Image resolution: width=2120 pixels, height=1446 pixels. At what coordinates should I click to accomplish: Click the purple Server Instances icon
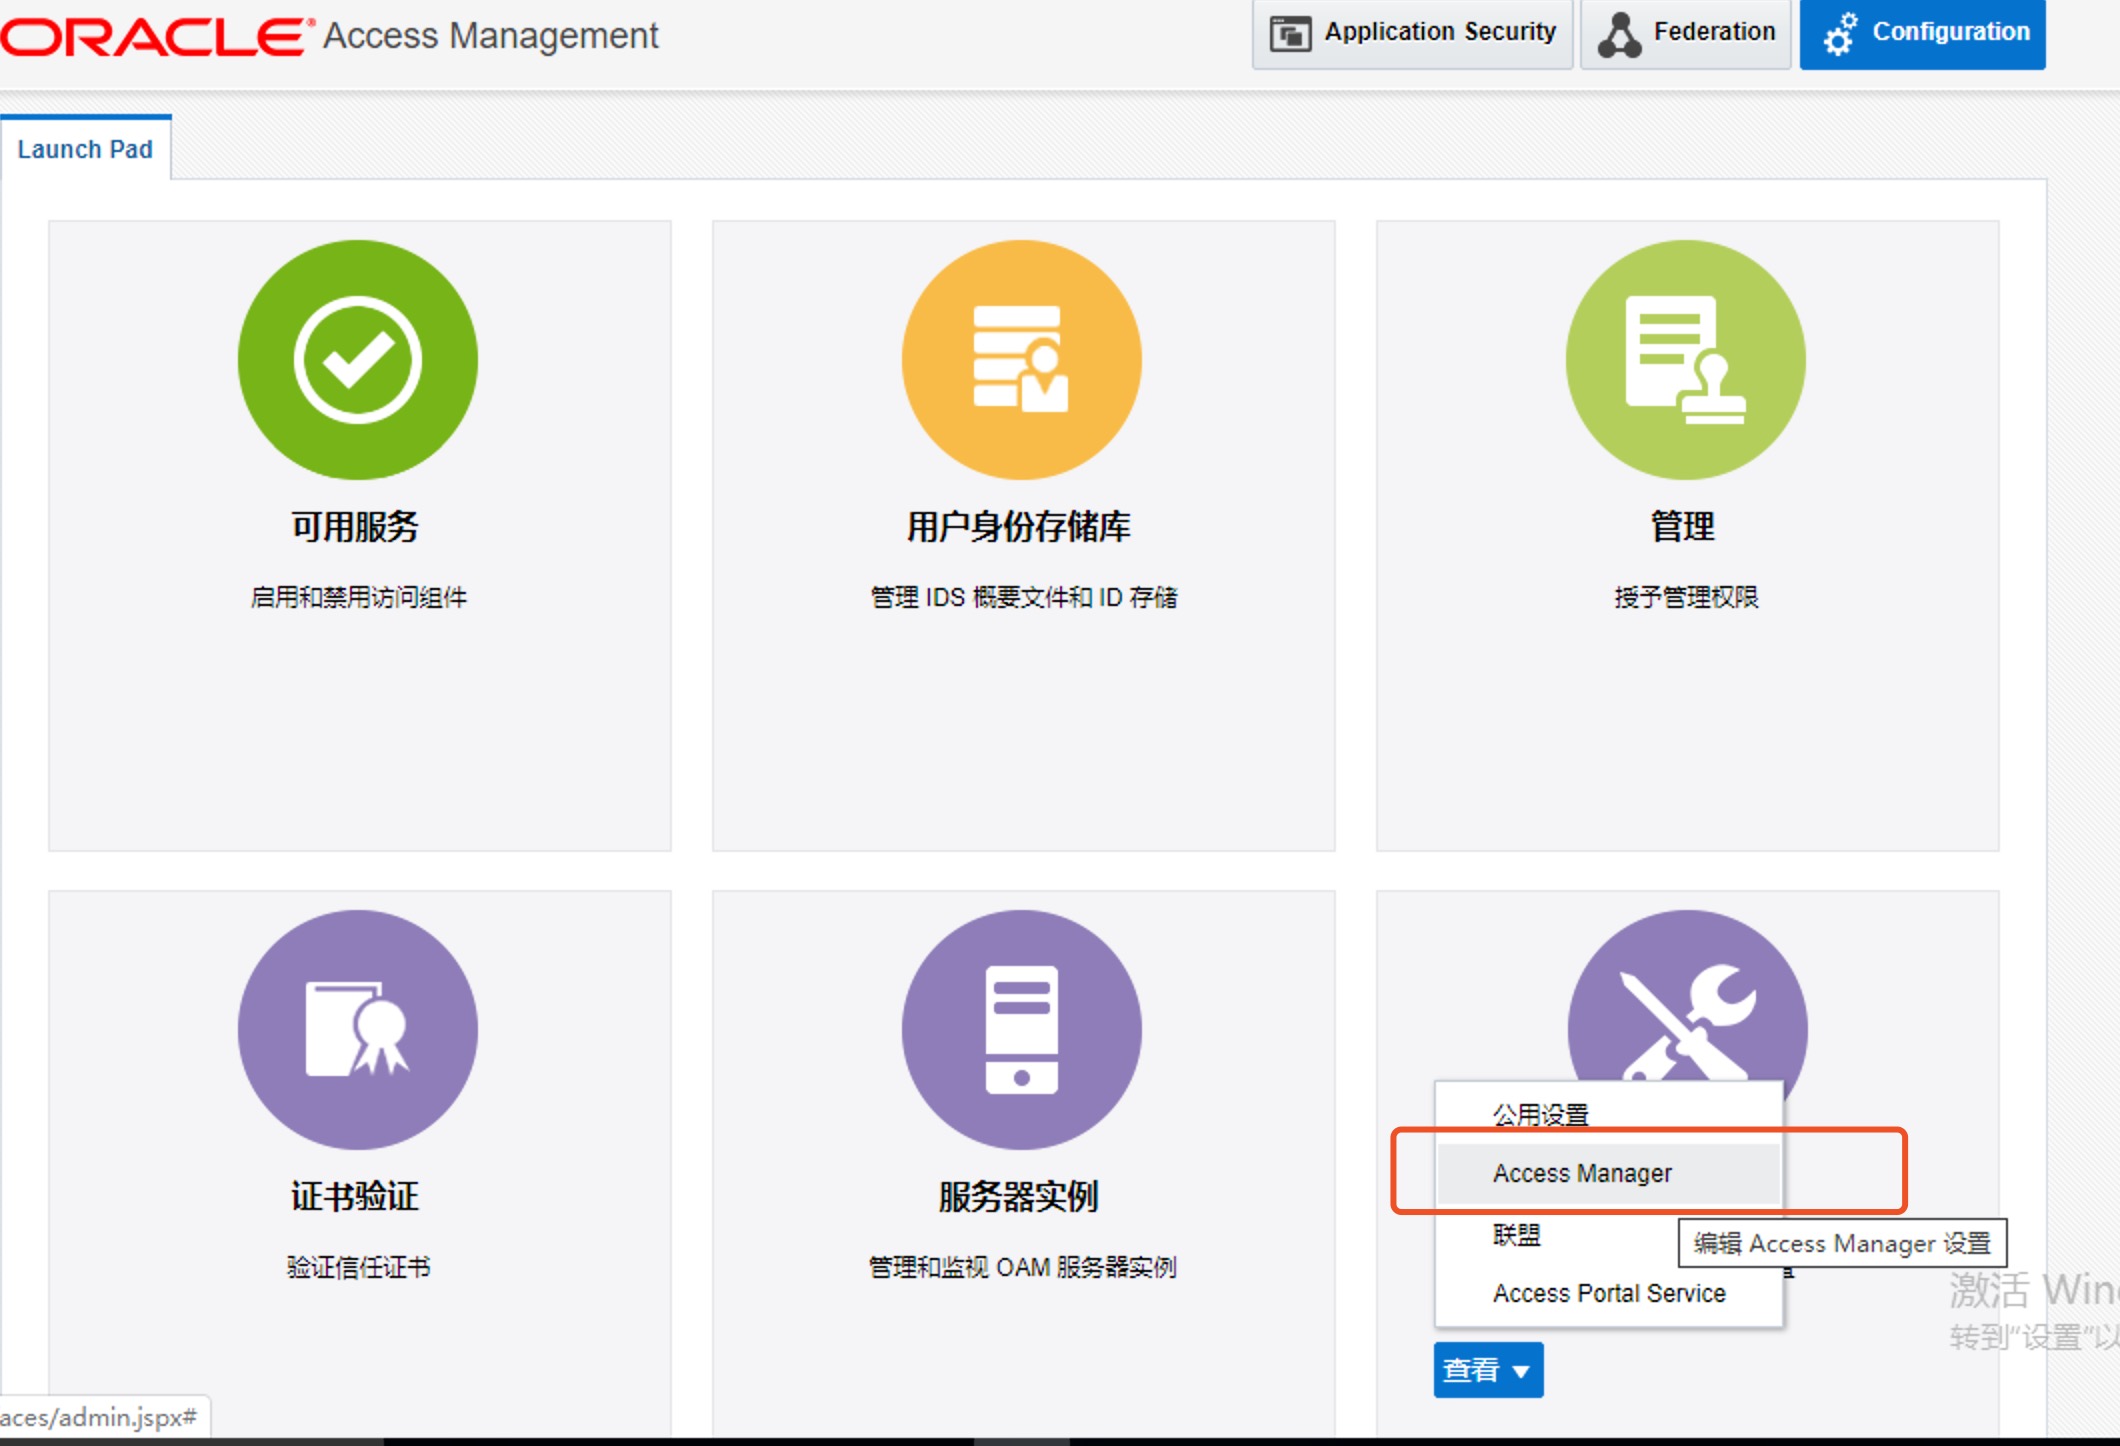[1021, 1030]
